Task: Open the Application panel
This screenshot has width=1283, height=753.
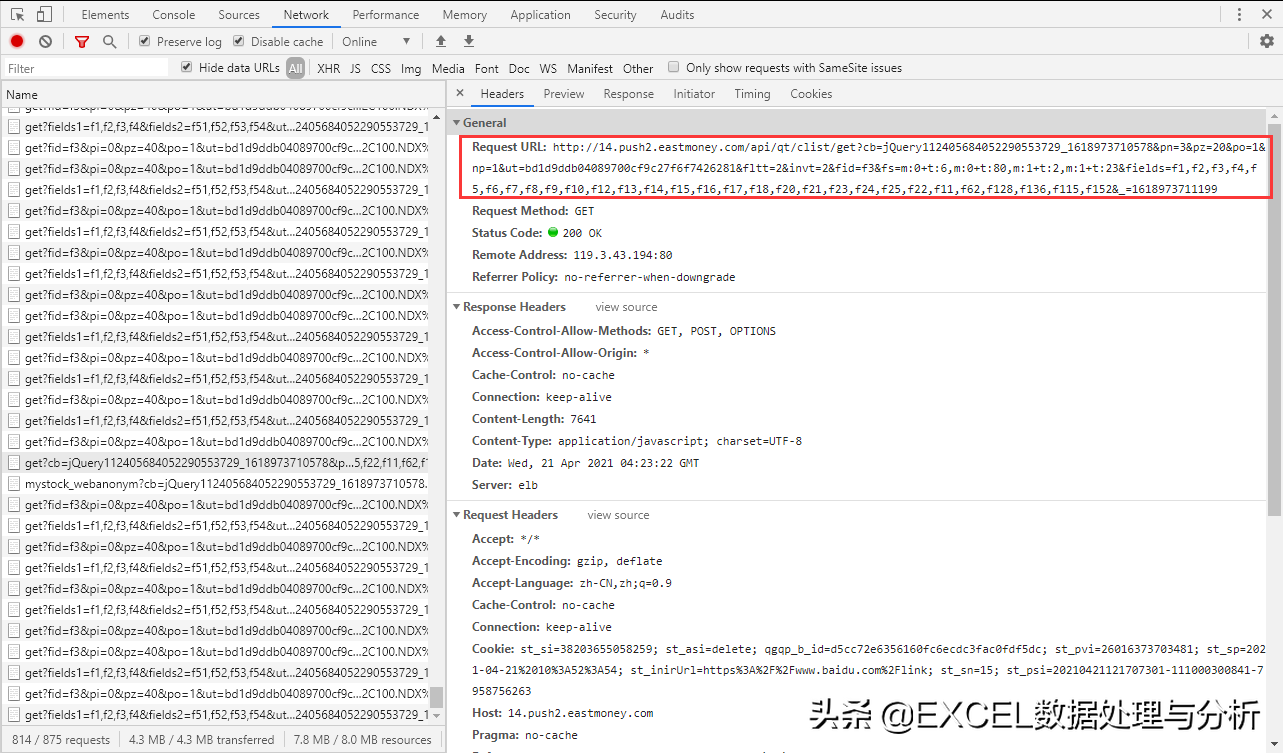Action: 540,14
